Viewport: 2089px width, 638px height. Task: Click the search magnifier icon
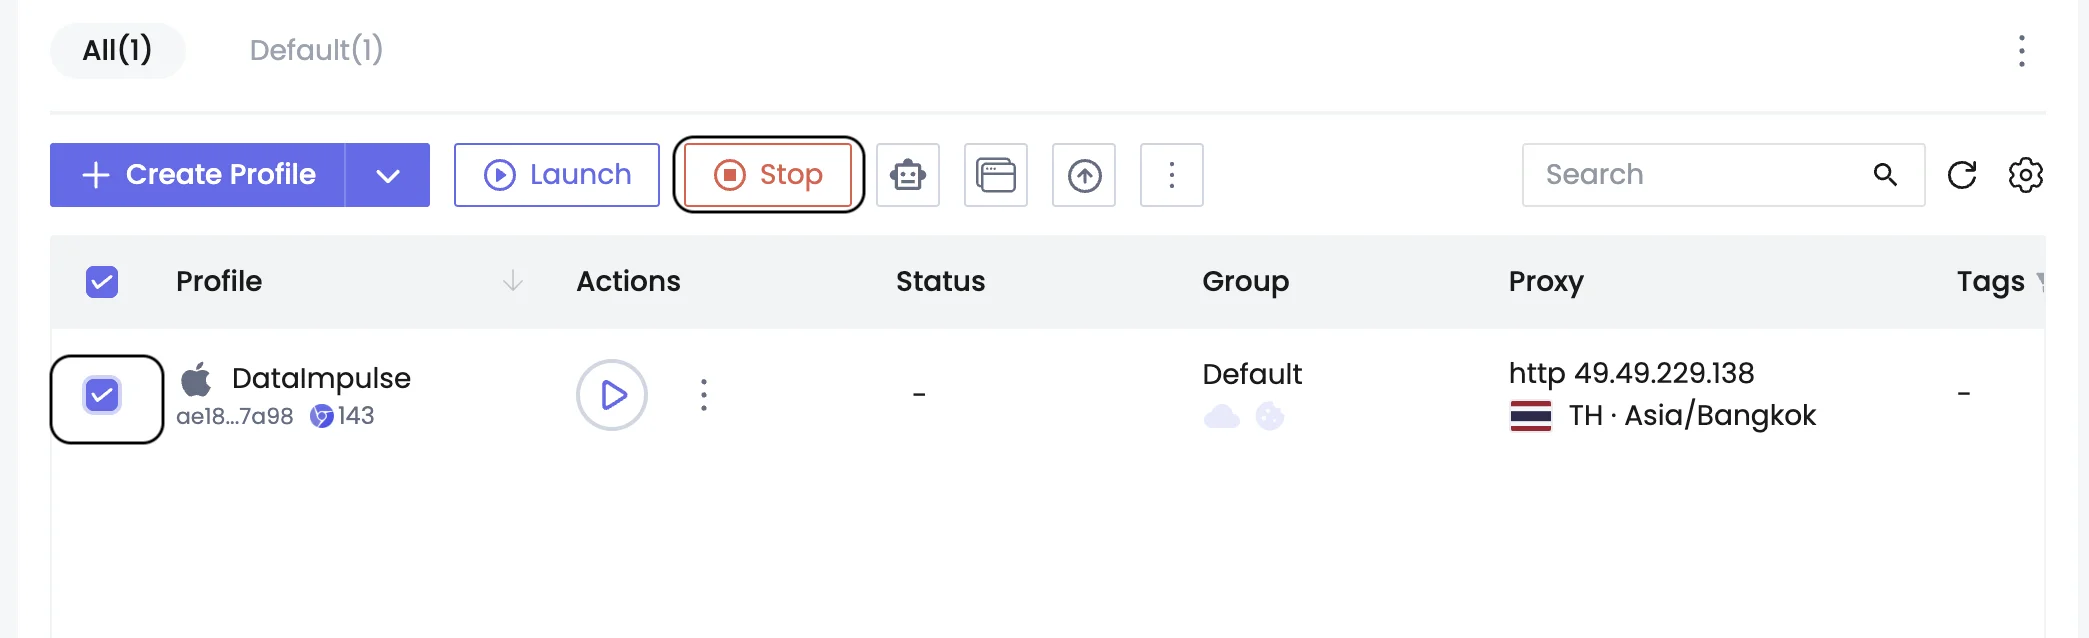1885,175
